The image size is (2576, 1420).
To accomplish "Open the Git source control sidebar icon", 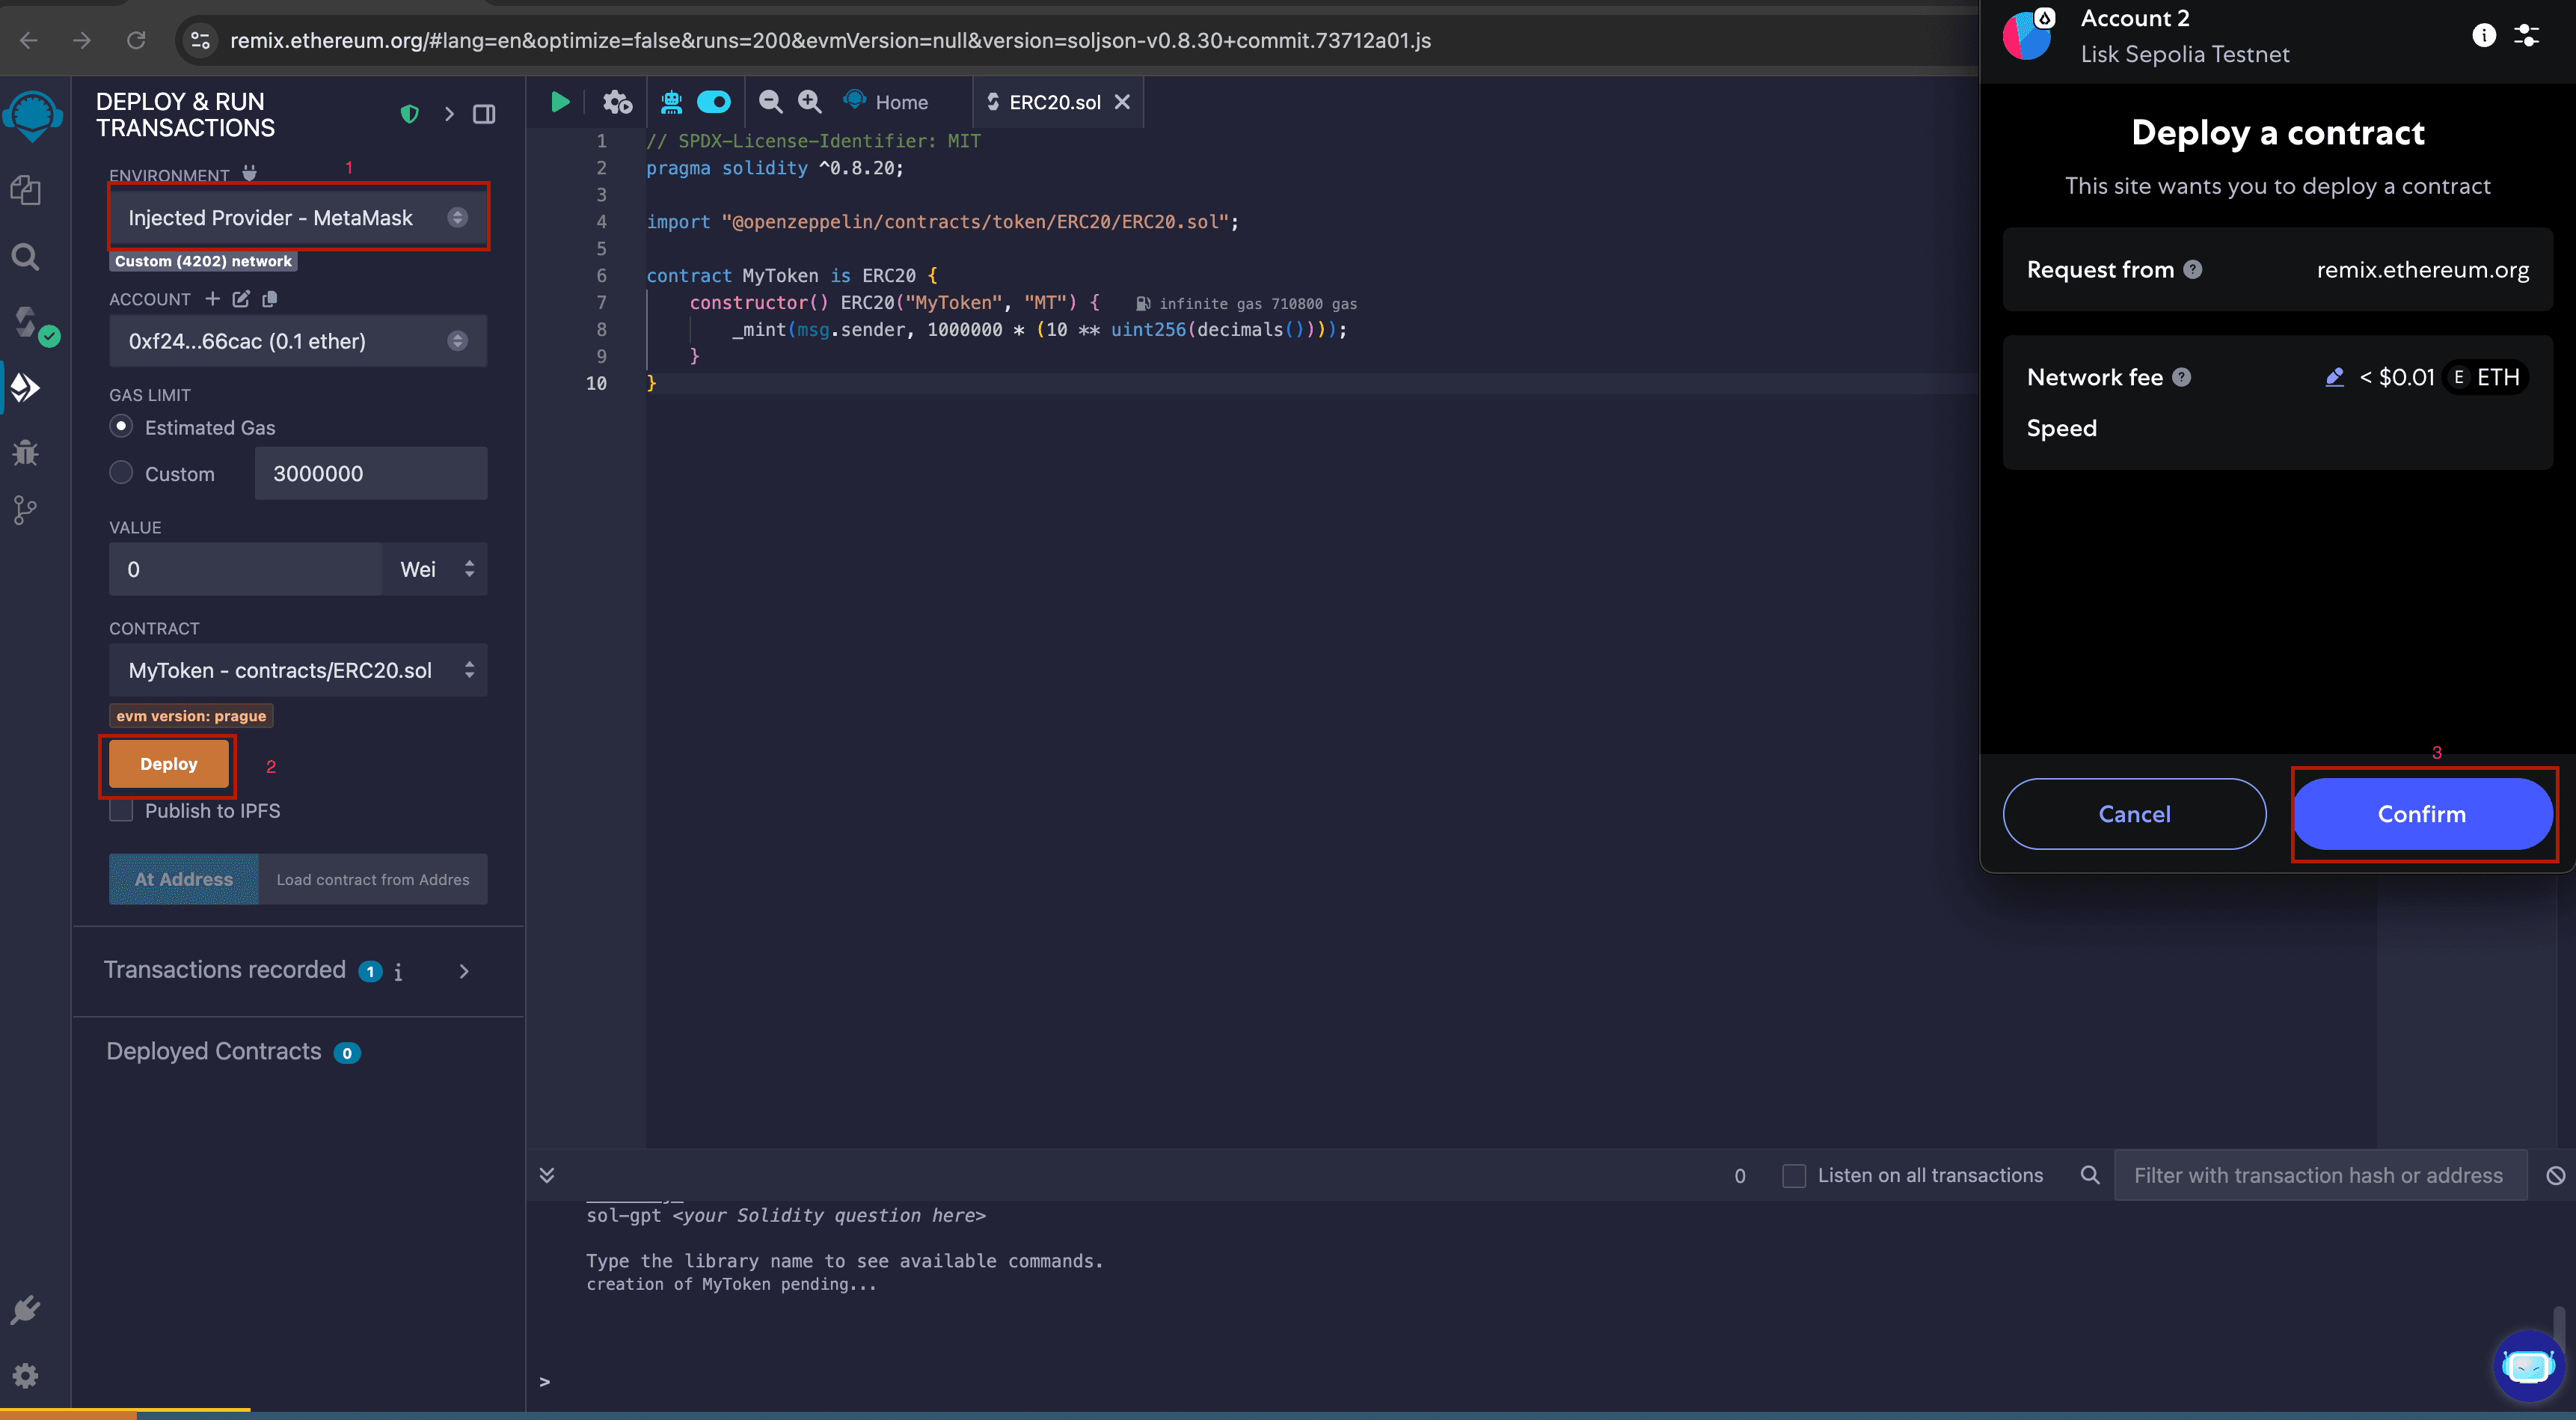I will coord(25,511).
